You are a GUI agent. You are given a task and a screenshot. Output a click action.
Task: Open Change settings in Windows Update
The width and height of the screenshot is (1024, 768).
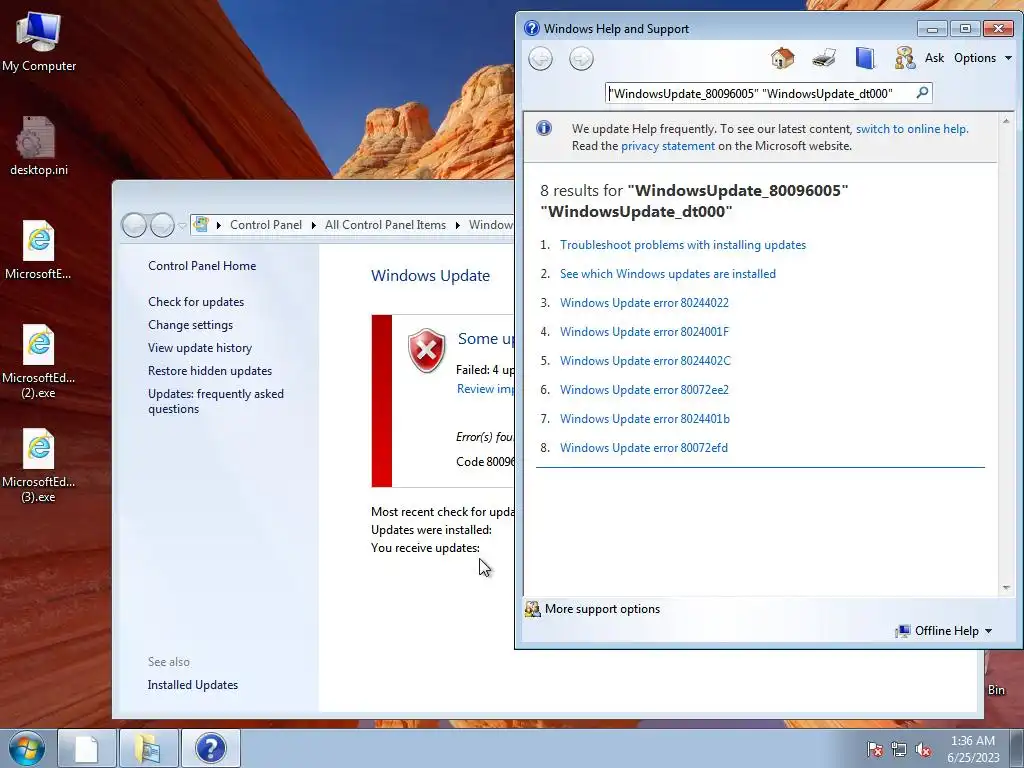pyautogui.click(x=190, y=325)
